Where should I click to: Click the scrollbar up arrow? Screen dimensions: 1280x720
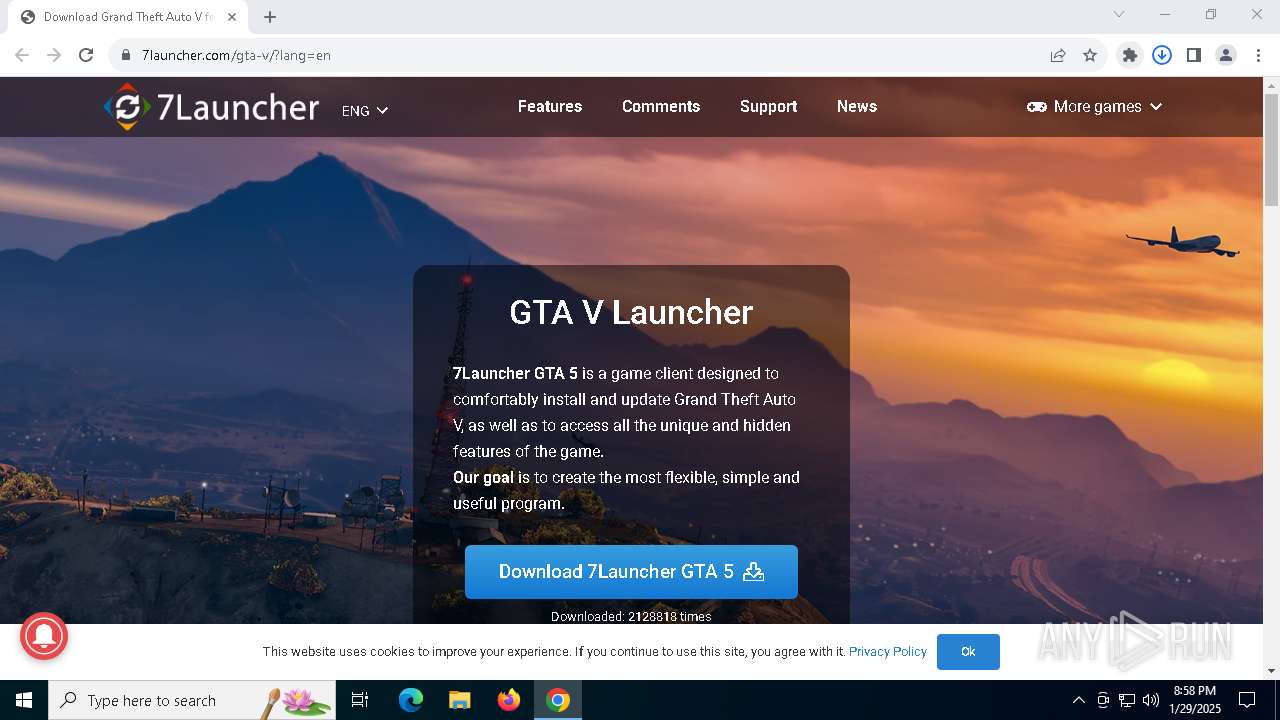(1271, 85)
